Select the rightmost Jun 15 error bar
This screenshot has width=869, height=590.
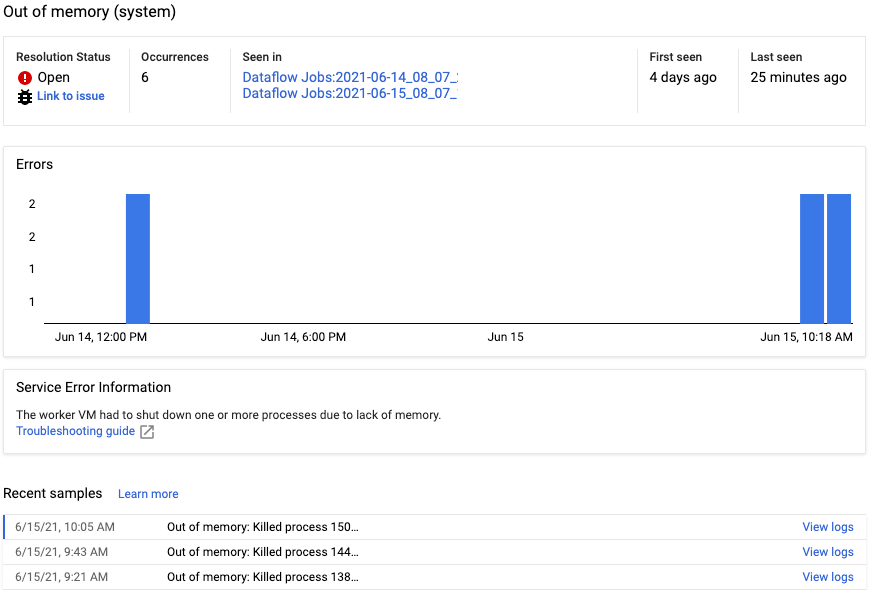click(x=835, y=255)
